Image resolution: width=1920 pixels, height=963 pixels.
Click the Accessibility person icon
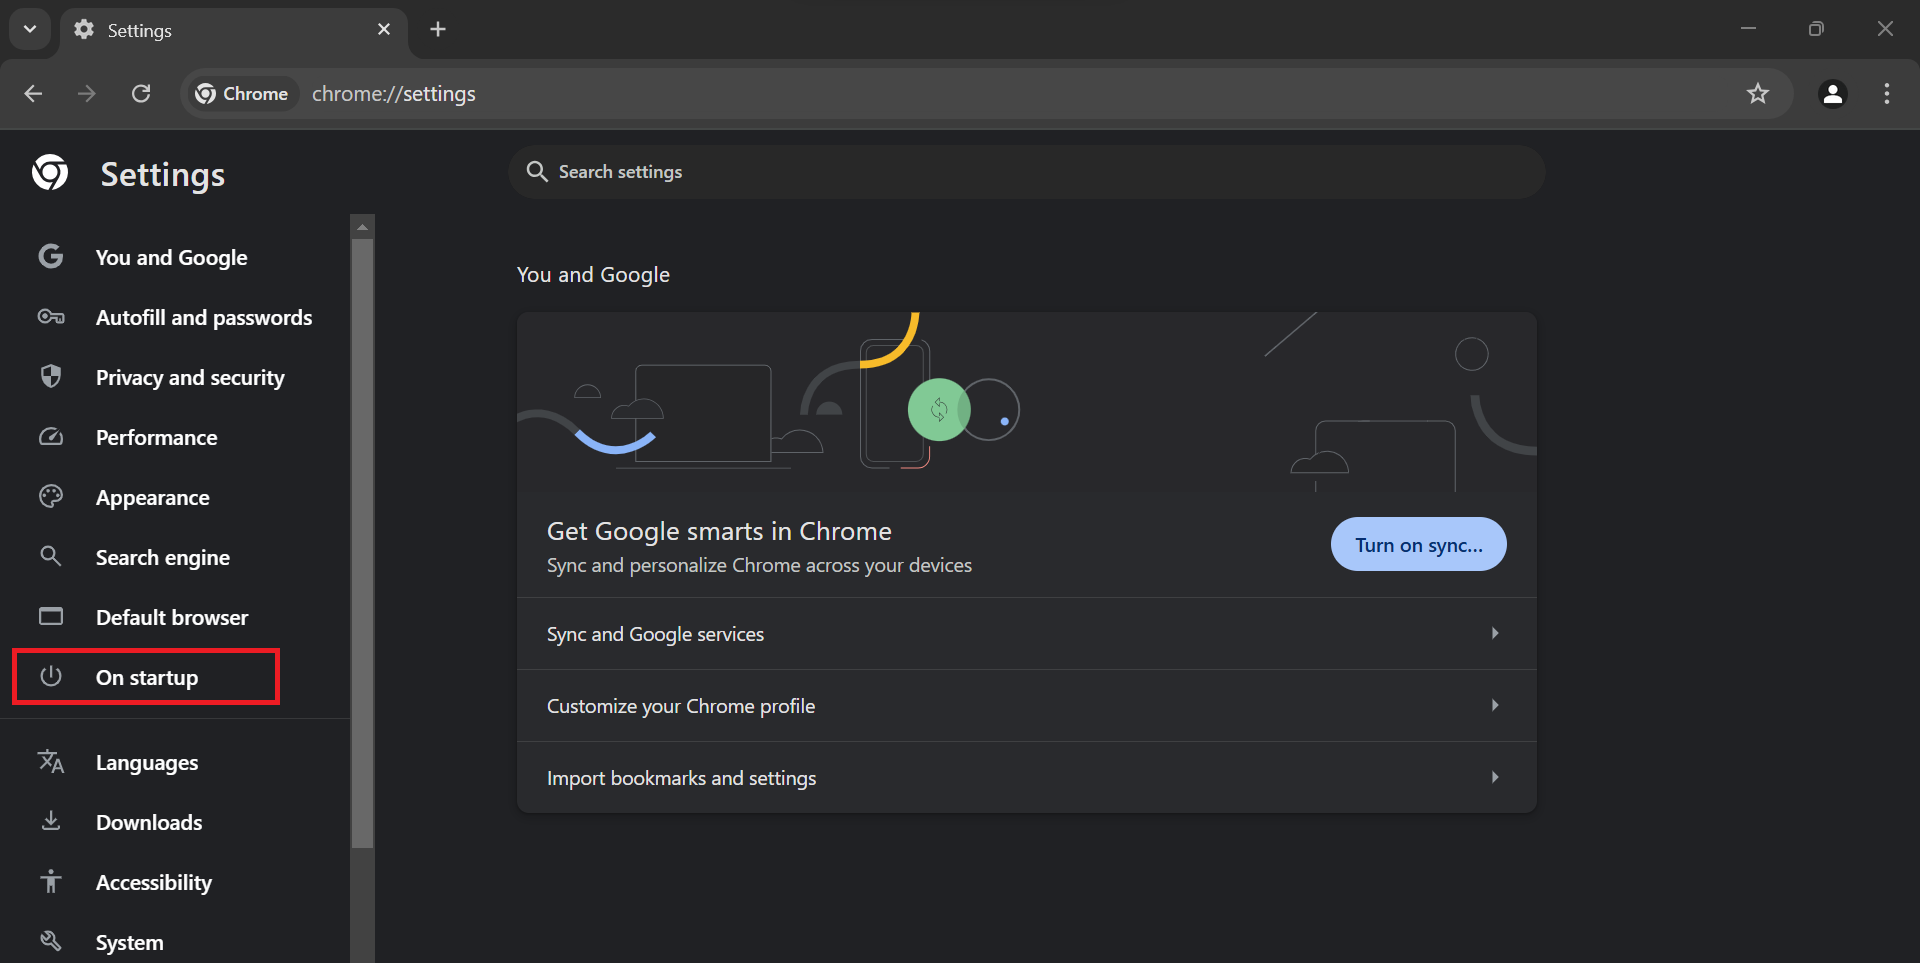click(x=51, y=881)
